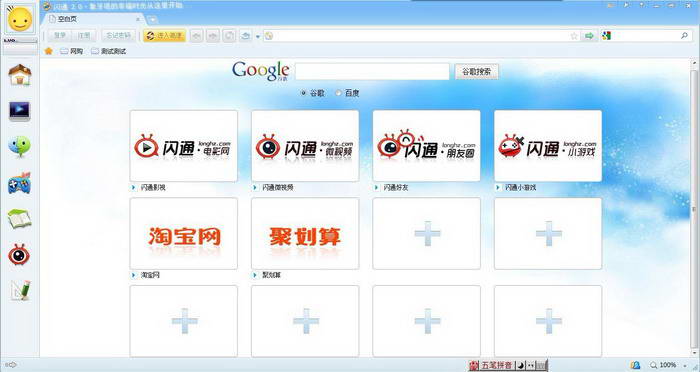Click the 忘记密码 button
Screen dimensions: 700x372
point(118,36)
